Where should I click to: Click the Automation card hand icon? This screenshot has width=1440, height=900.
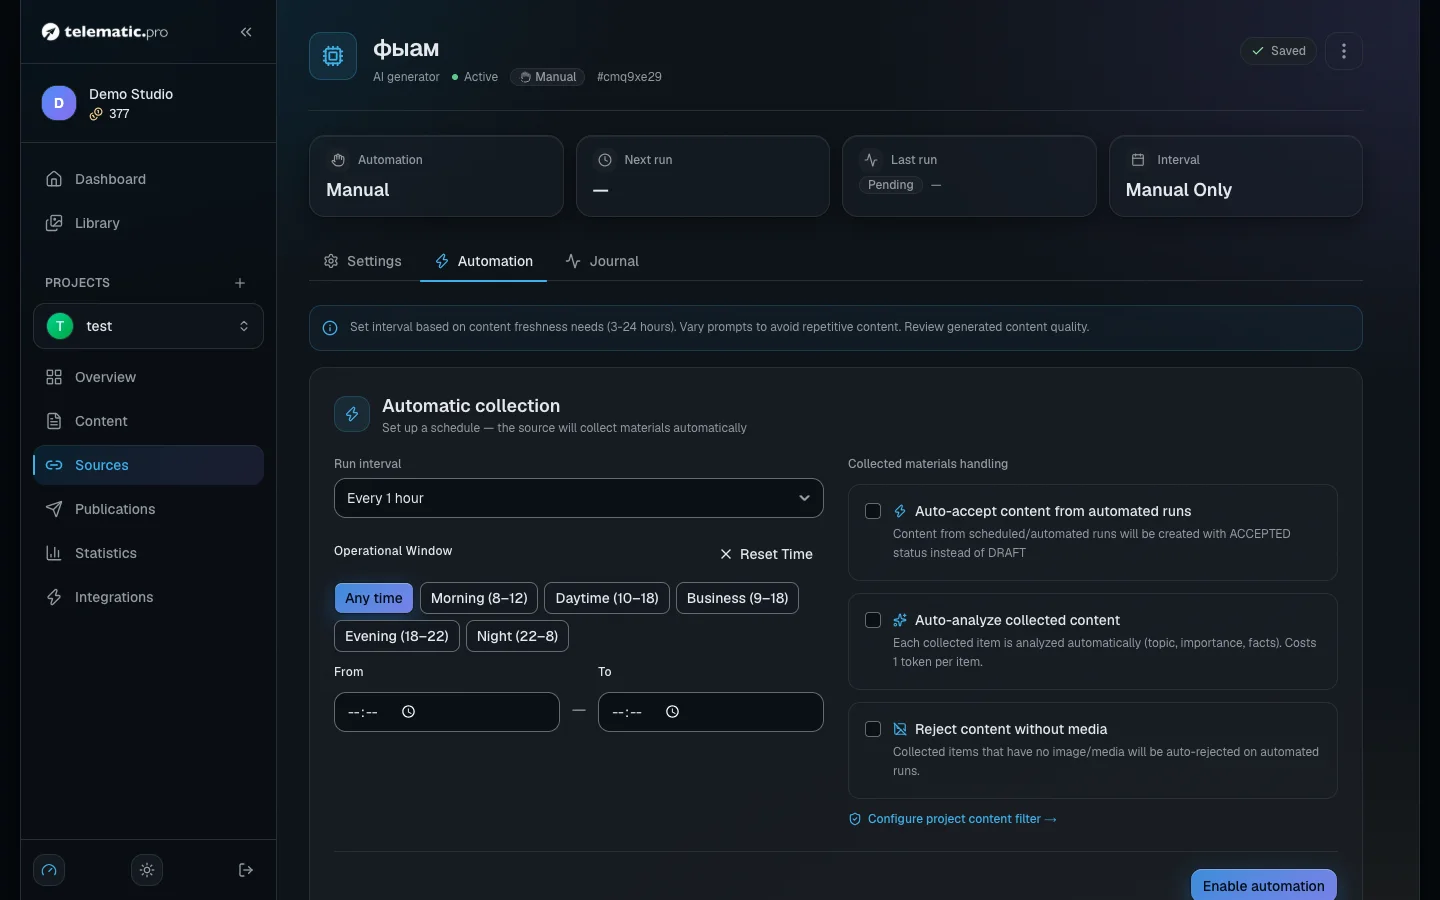(338, 160)
